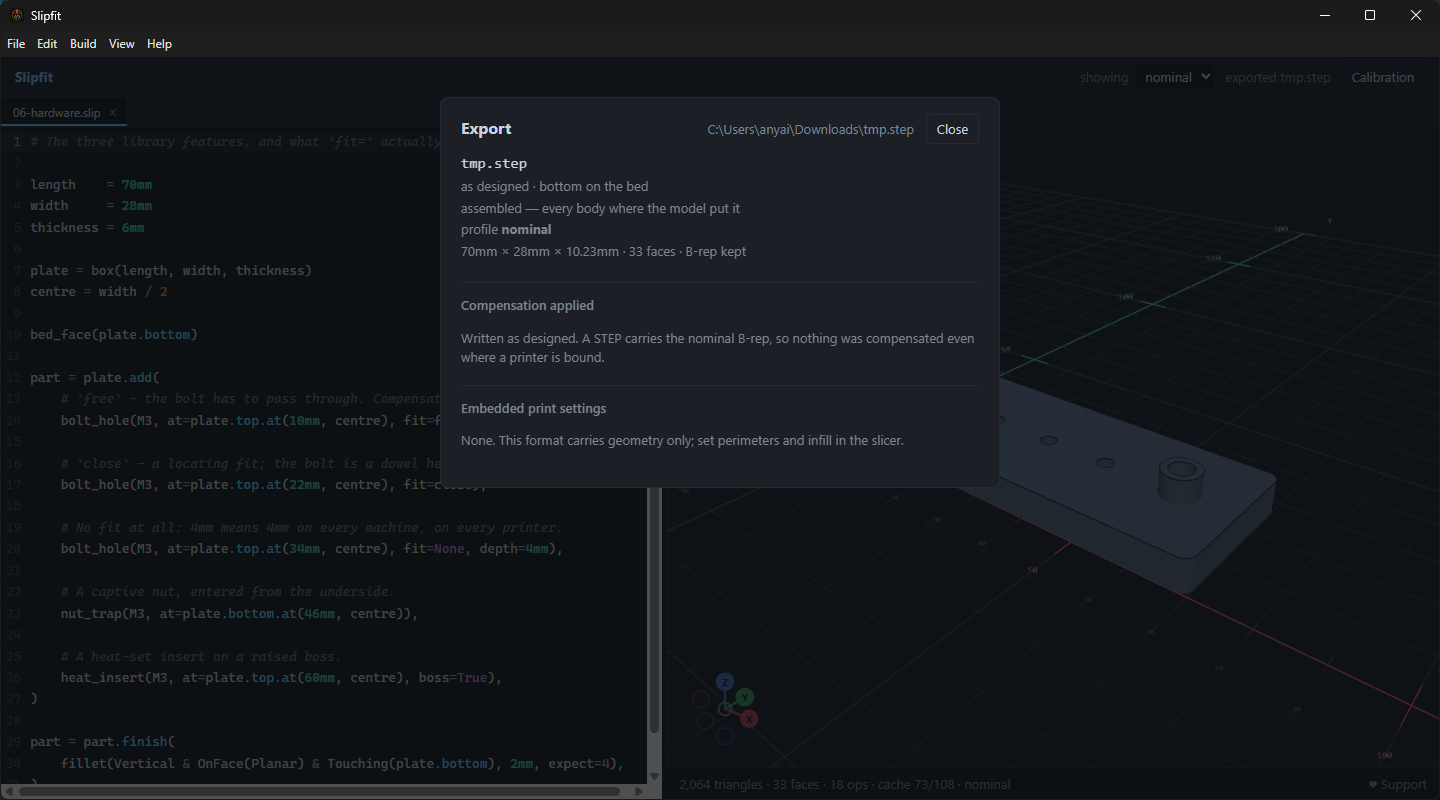Screen dimensions: 1440x800
Task: Click the Compensation applied heading
Action: click(527, 306)
